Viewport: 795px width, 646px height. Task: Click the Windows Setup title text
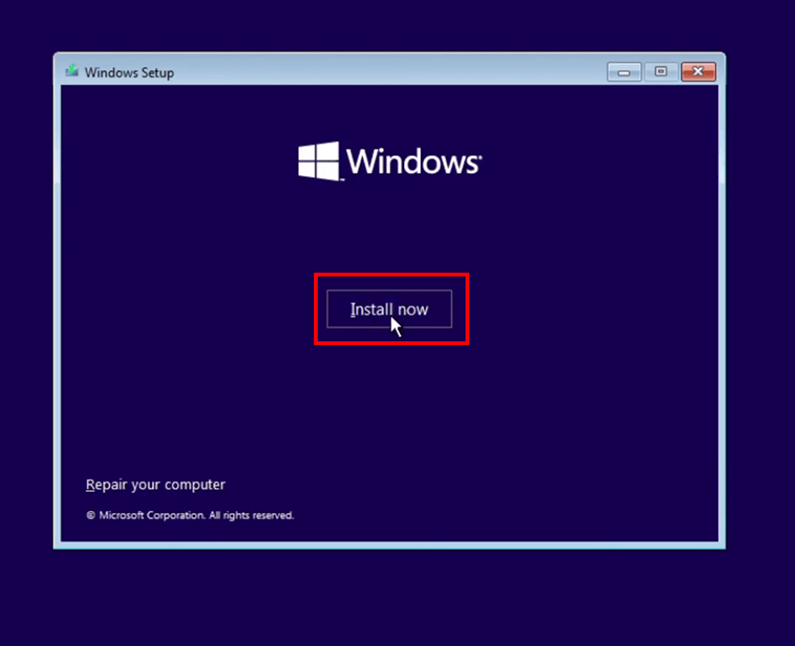click(x=129, y=73)
